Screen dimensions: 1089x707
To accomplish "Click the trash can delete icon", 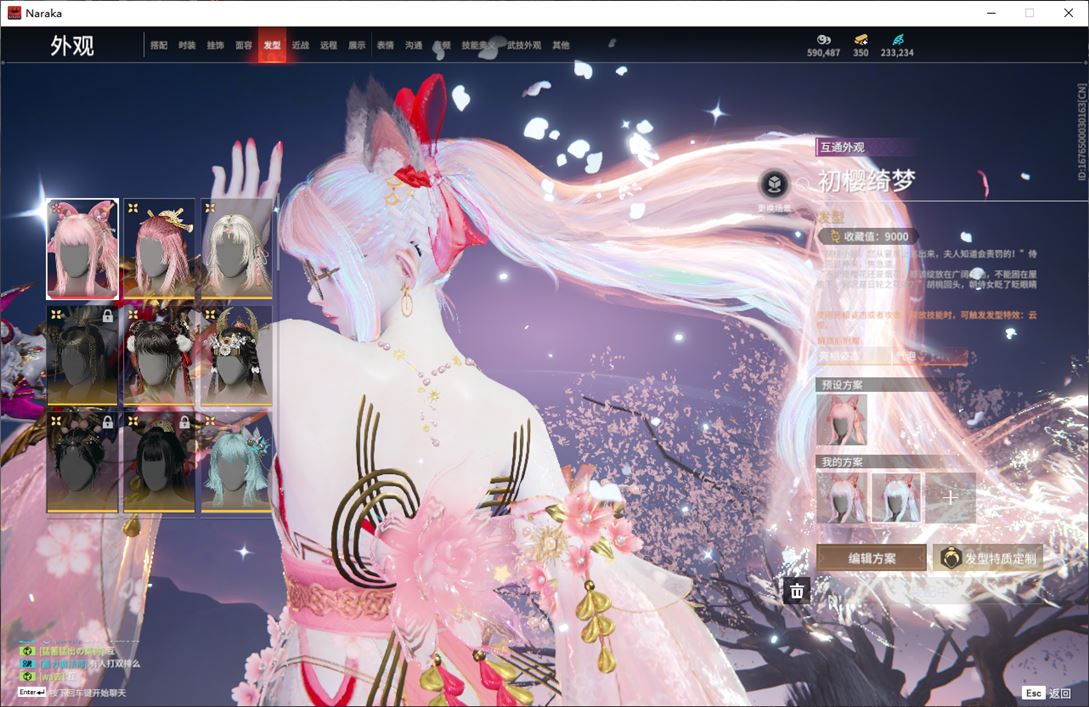I will coord(797,591).
